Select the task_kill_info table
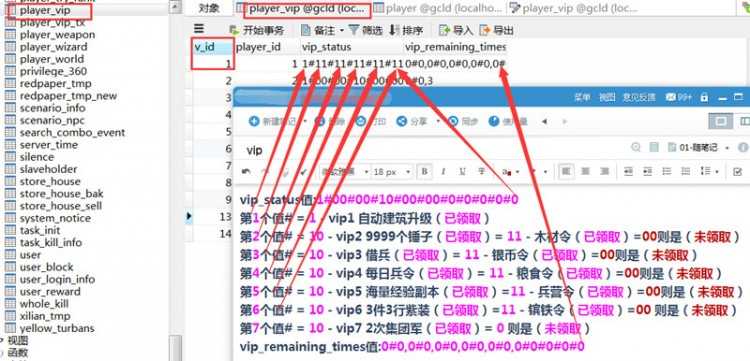The width and height of the screenshot is (750, 361). coord(50,242)
